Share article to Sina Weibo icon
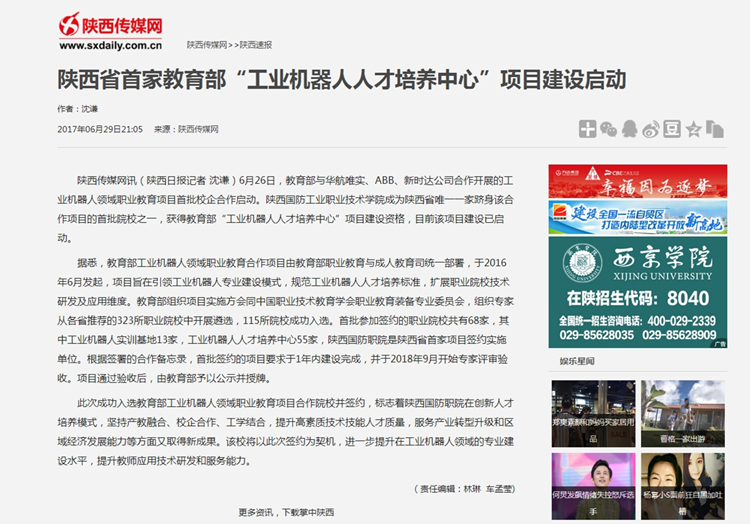Image resolution: width=750 pixels, height=524 pixels. point(651,129)
